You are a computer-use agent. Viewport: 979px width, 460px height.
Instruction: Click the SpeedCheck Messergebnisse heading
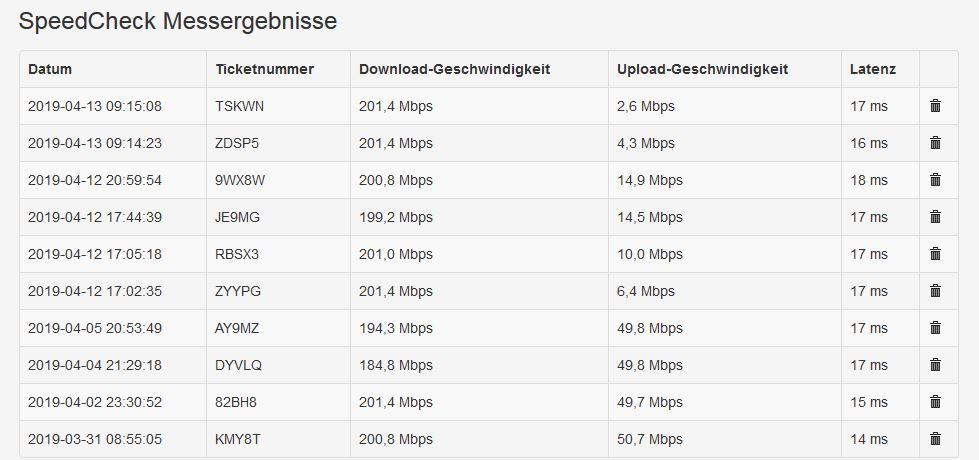178,21
